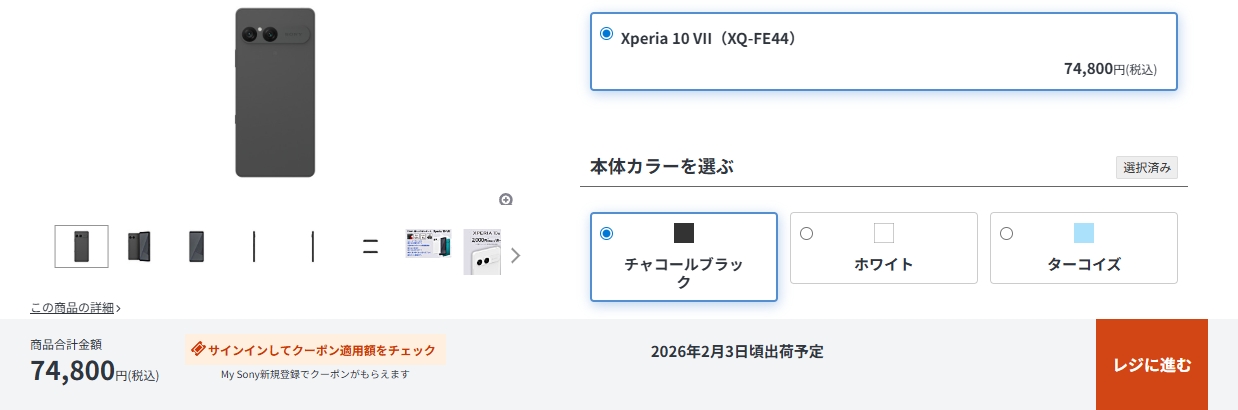
Task: Proceed with the レジに進む button
Action: pos(1152,365)
